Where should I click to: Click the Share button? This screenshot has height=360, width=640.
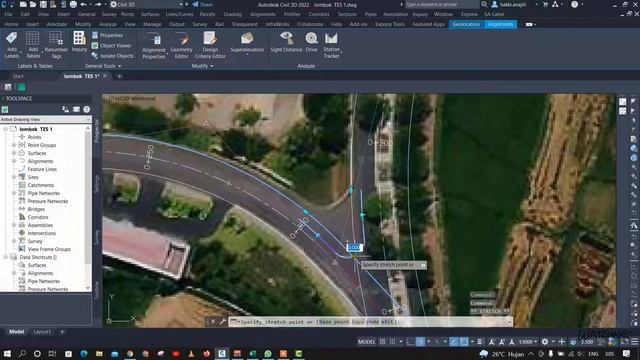coord(203,4)
